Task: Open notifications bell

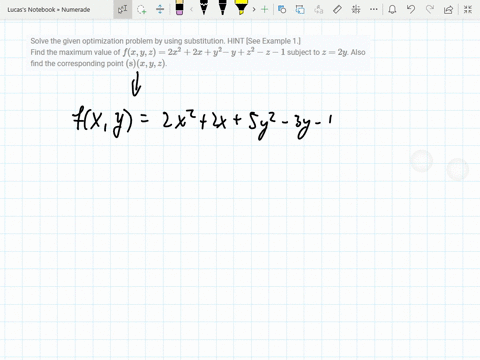Action: [x=392, y=9]
